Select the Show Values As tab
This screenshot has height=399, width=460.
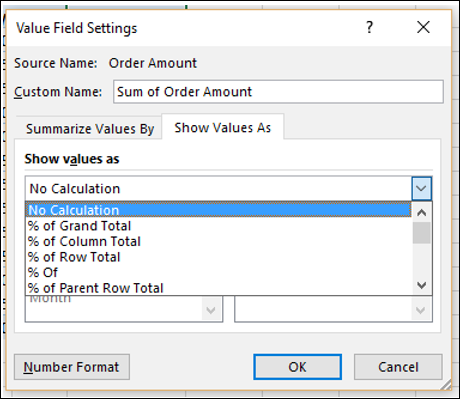point(223,127)
